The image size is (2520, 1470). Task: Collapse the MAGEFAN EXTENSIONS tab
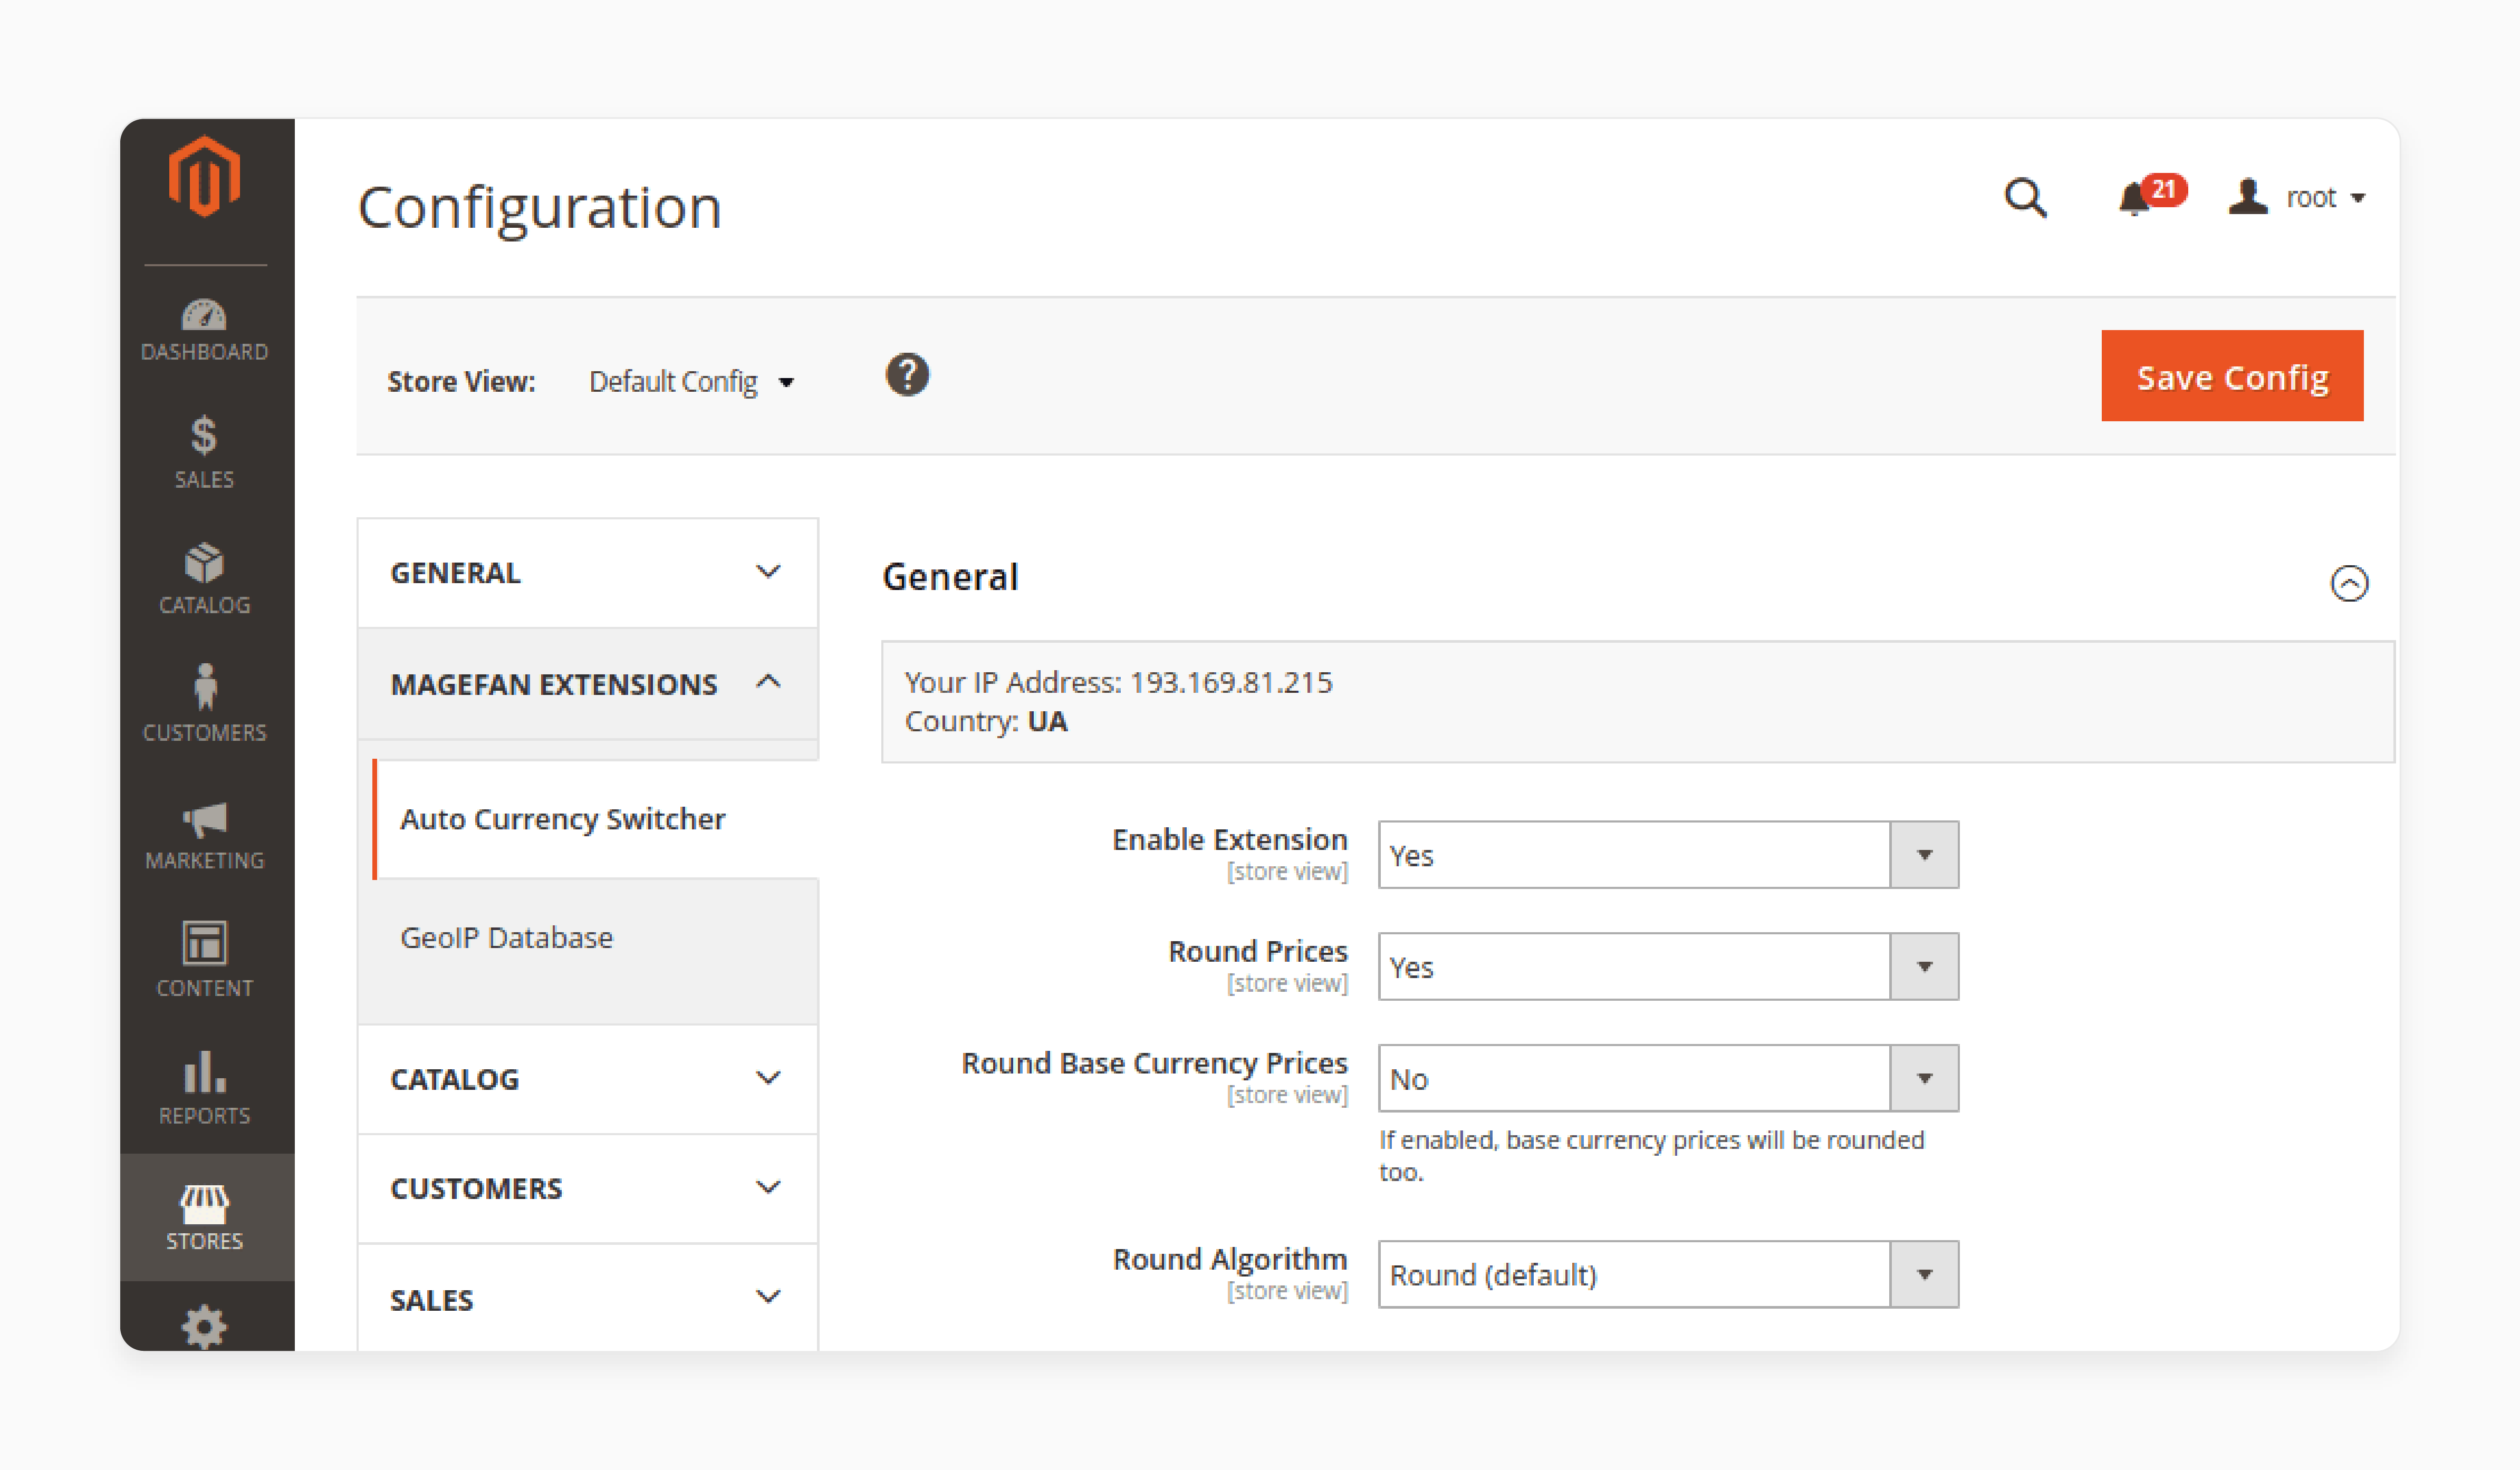point(587,684)
